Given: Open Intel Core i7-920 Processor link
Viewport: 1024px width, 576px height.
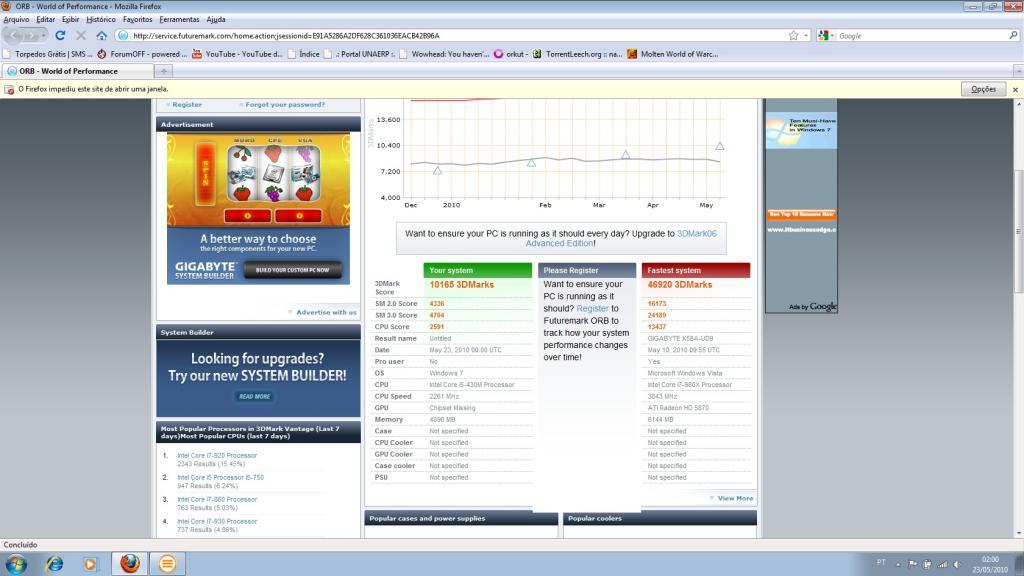Looking at the screenshot, I should tap(217, 455).
